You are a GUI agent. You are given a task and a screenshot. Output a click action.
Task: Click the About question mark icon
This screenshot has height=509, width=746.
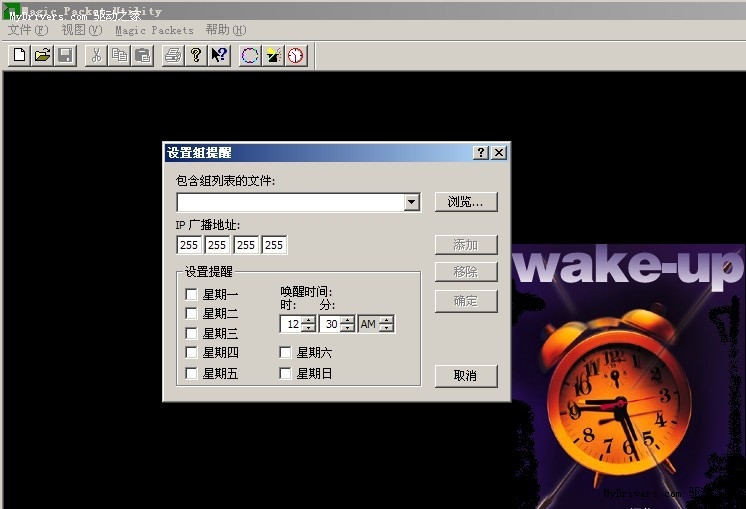click(x=196, y=56)
